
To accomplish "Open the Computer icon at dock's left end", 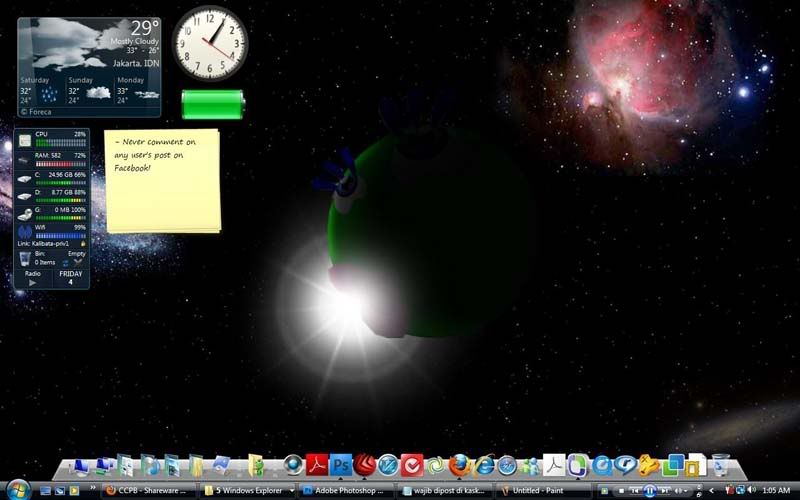I will click(80, 466).
